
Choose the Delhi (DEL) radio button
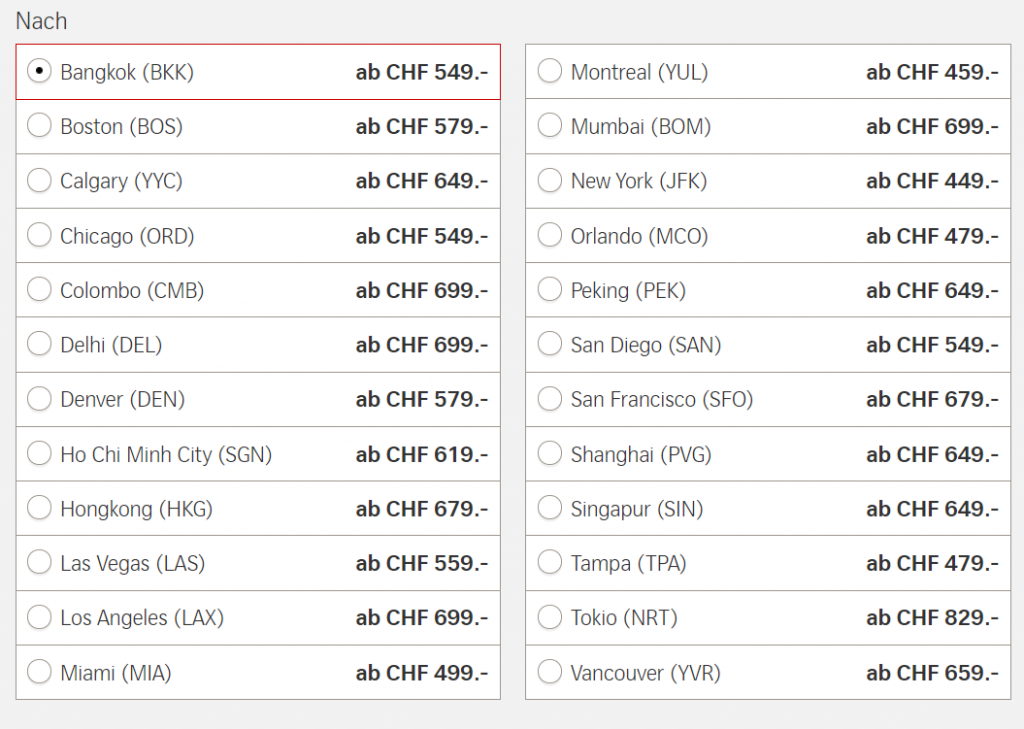point(39,345)
